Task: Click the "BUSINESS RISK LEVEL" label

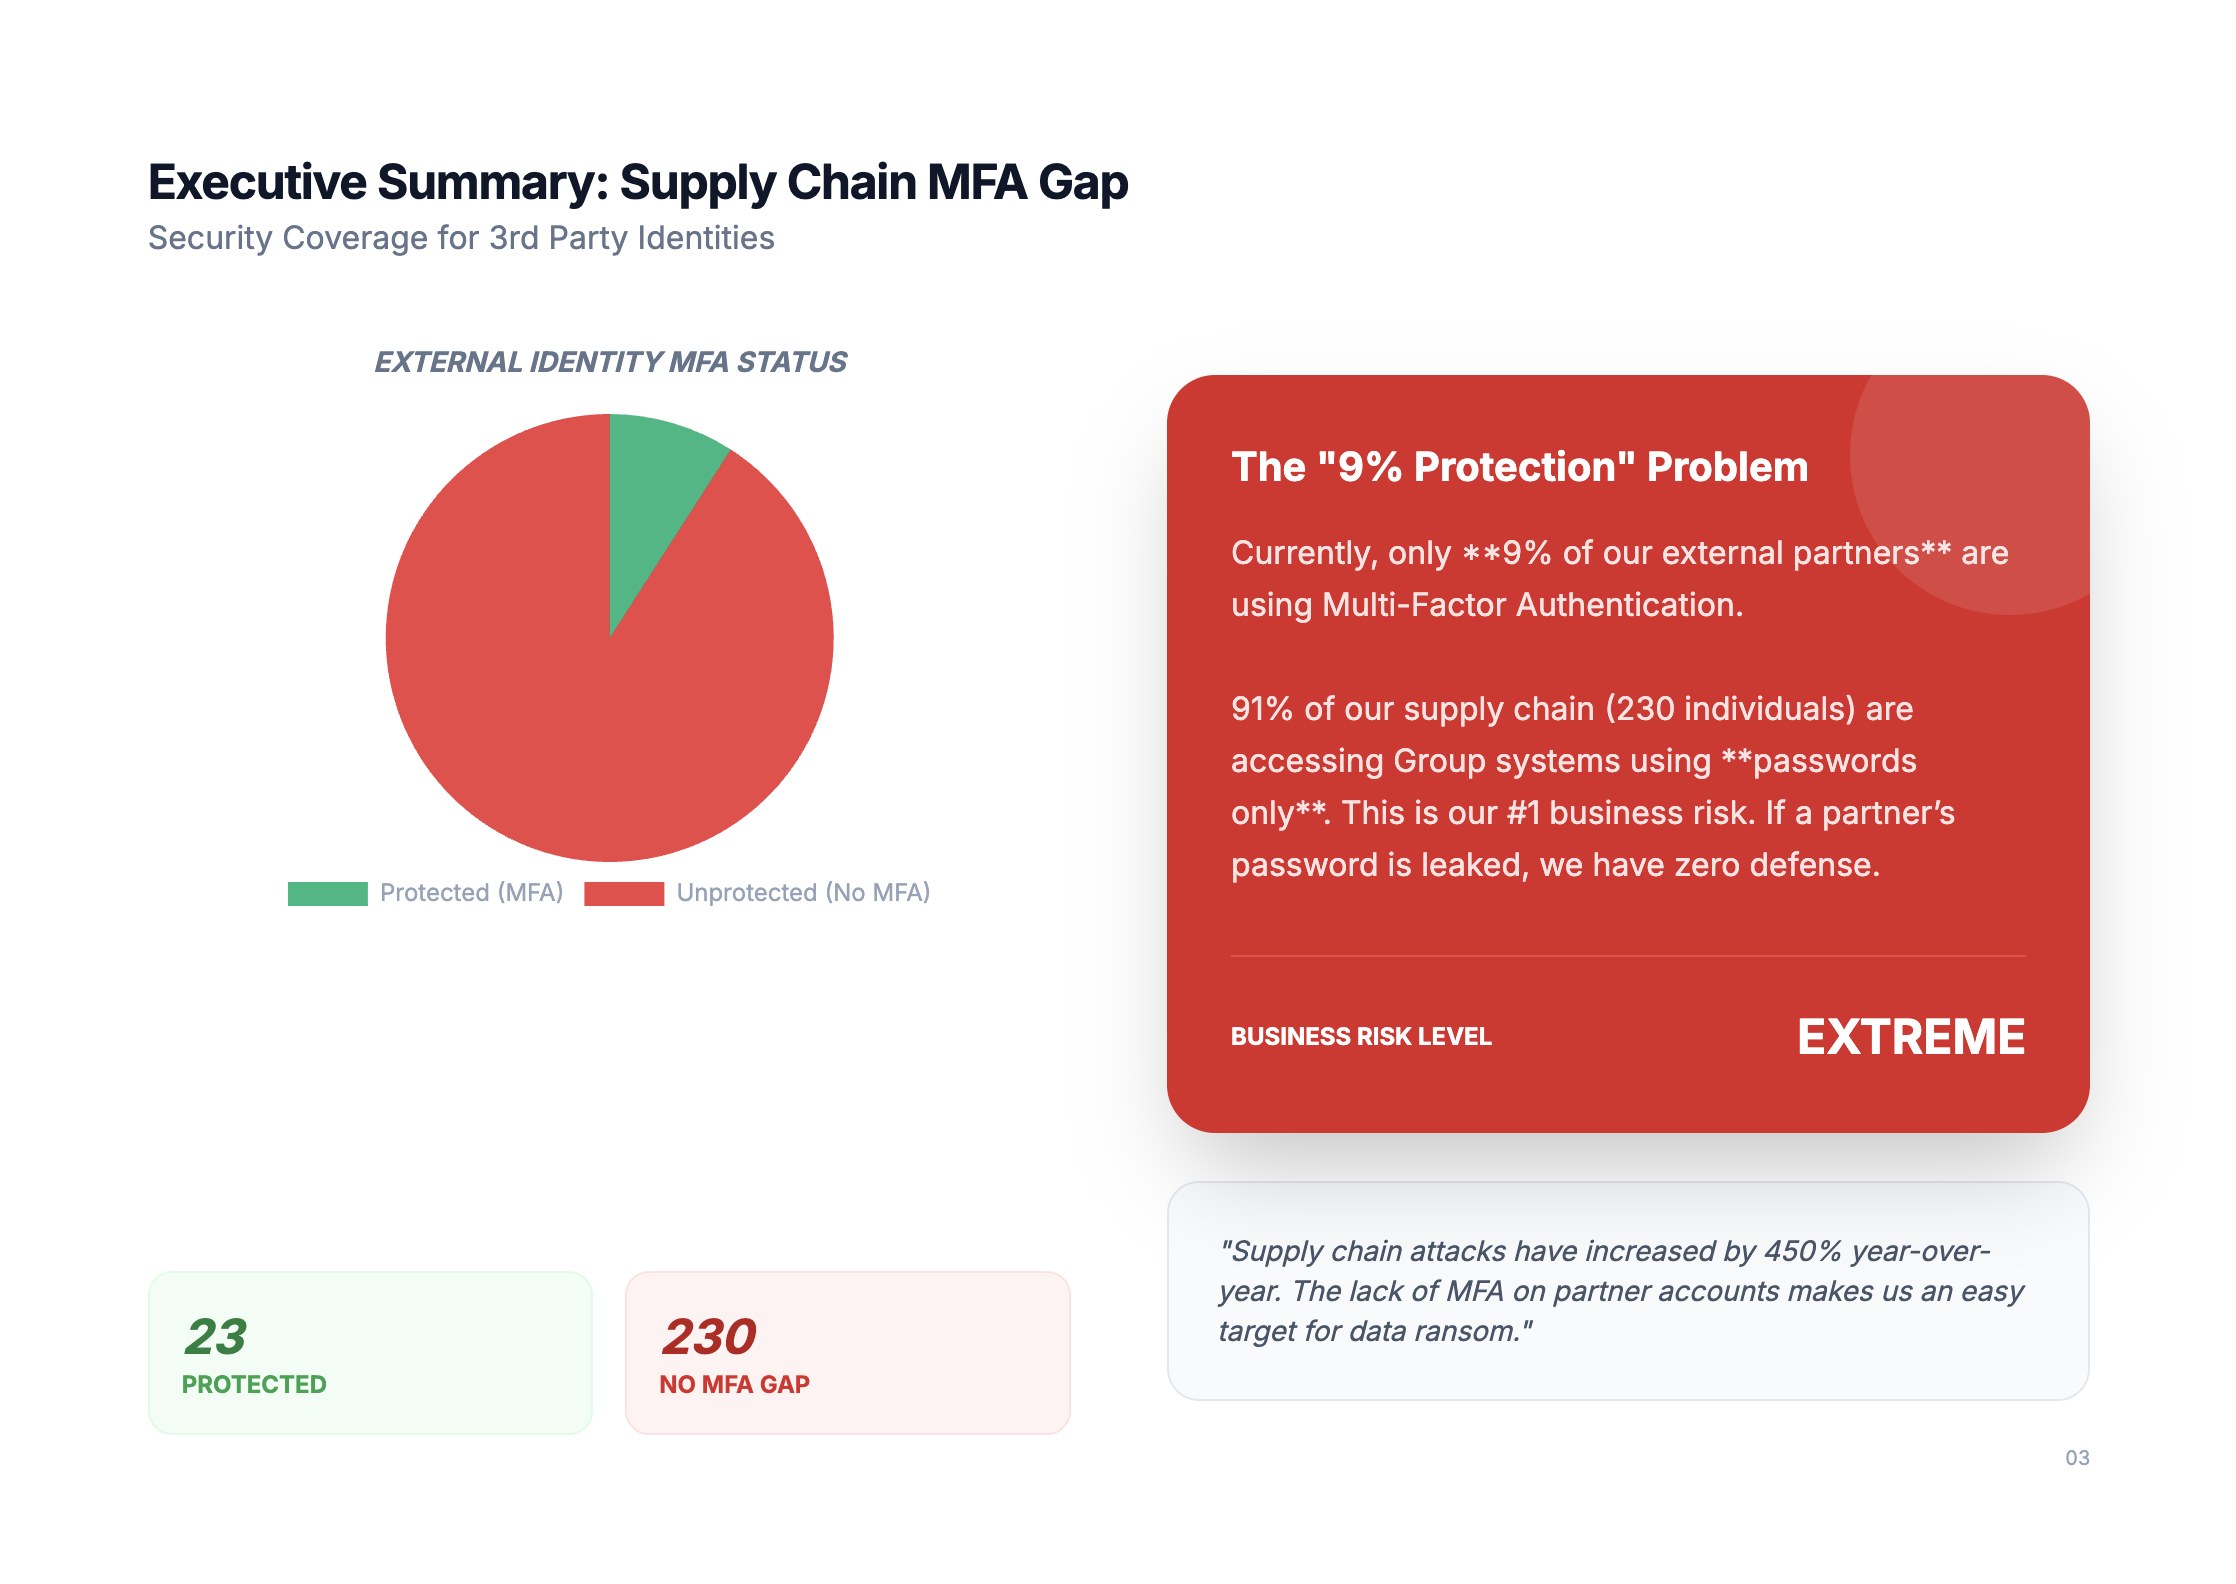Action: 1360,1037
